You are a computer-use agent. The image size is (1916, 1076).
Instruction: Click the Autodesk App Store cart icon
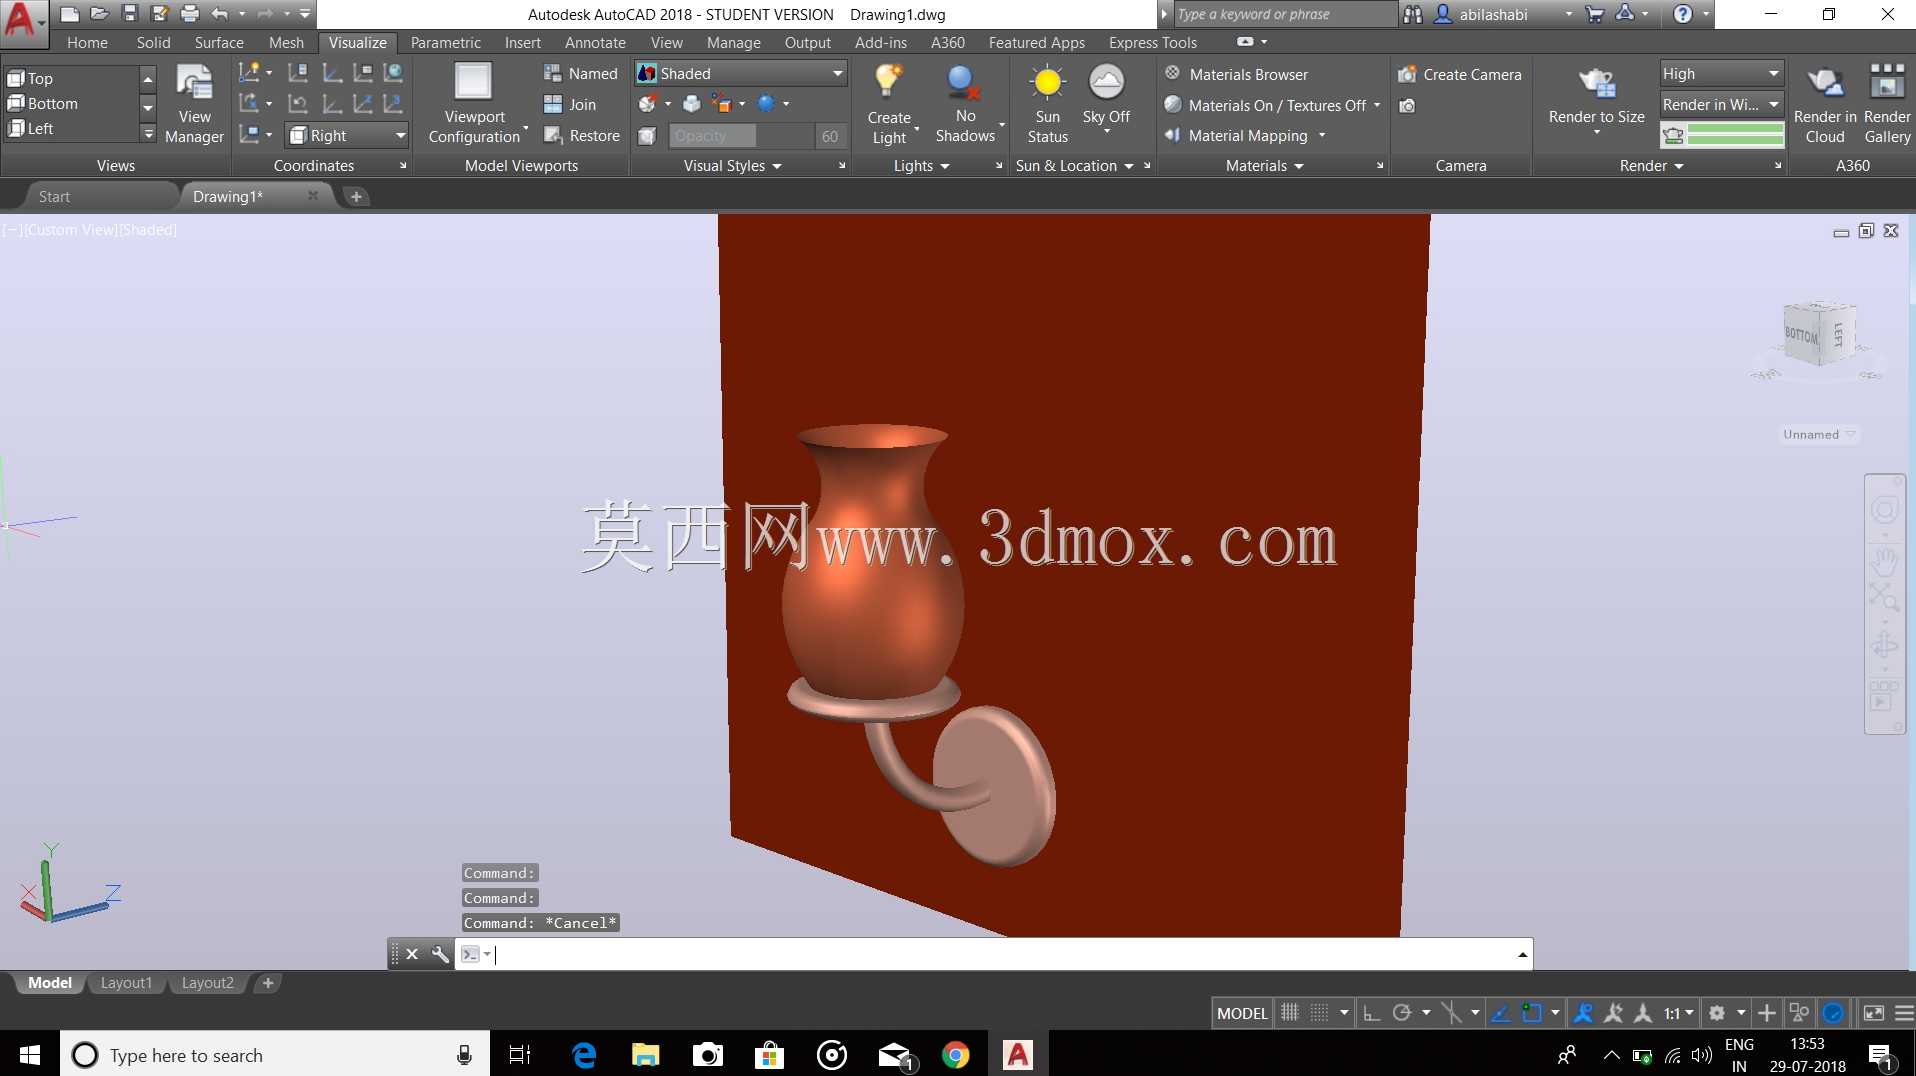pyautogui.click(x=1595, y=14)
